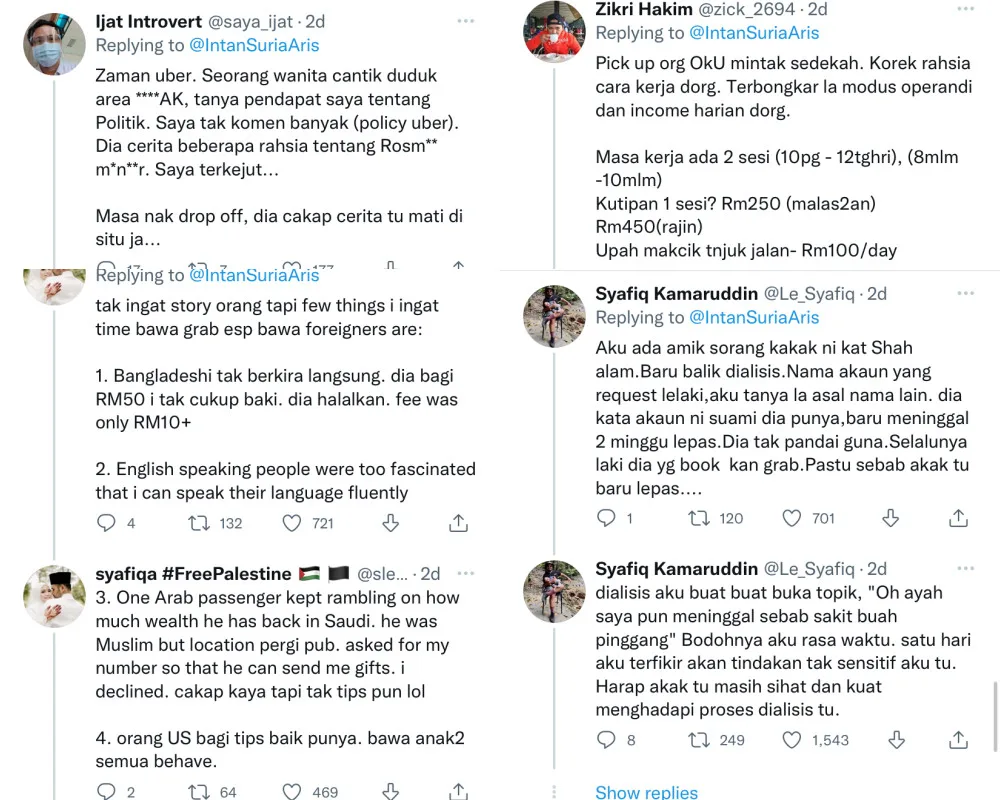Download icon on the 469-likes tweet

[391, 792]
